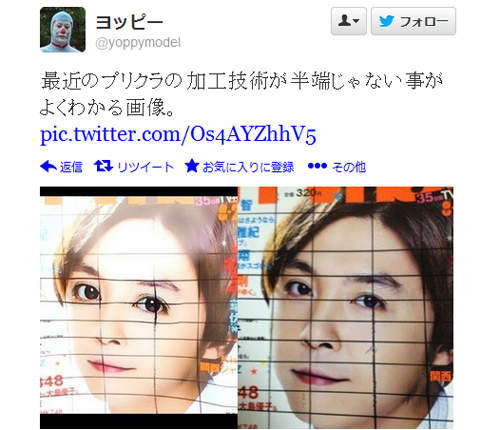This screenshot has width=500, height=430.
Task: Click the person silhouette icon
Action: coord(345,21)
